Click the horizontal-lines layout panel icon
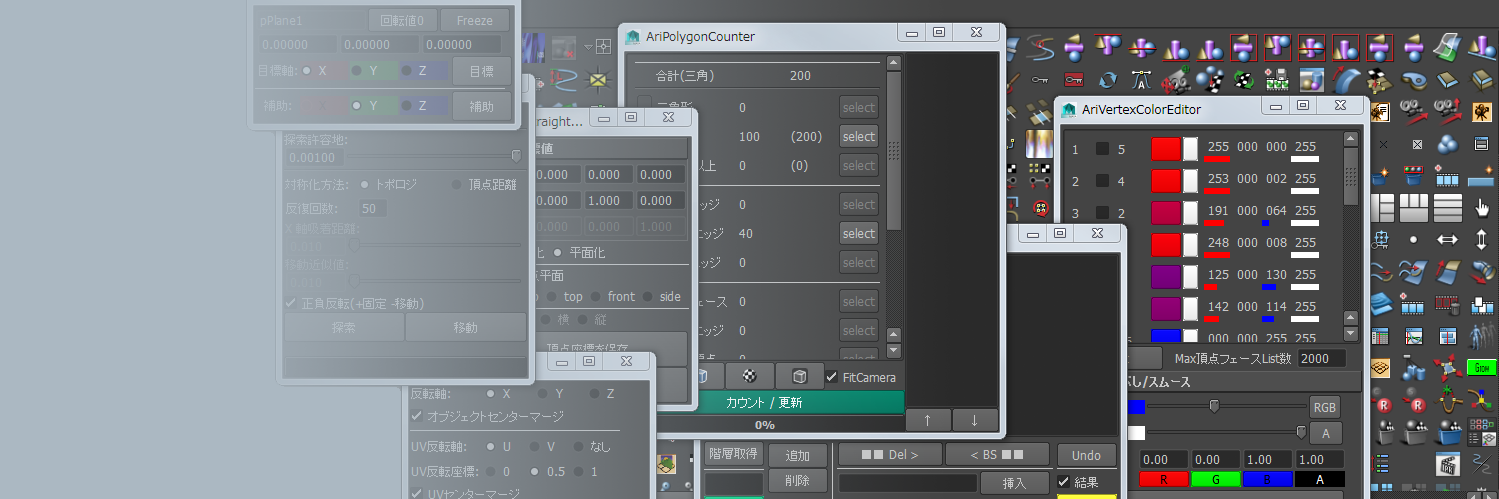1499x499 pixels. tap(1447, 207)
